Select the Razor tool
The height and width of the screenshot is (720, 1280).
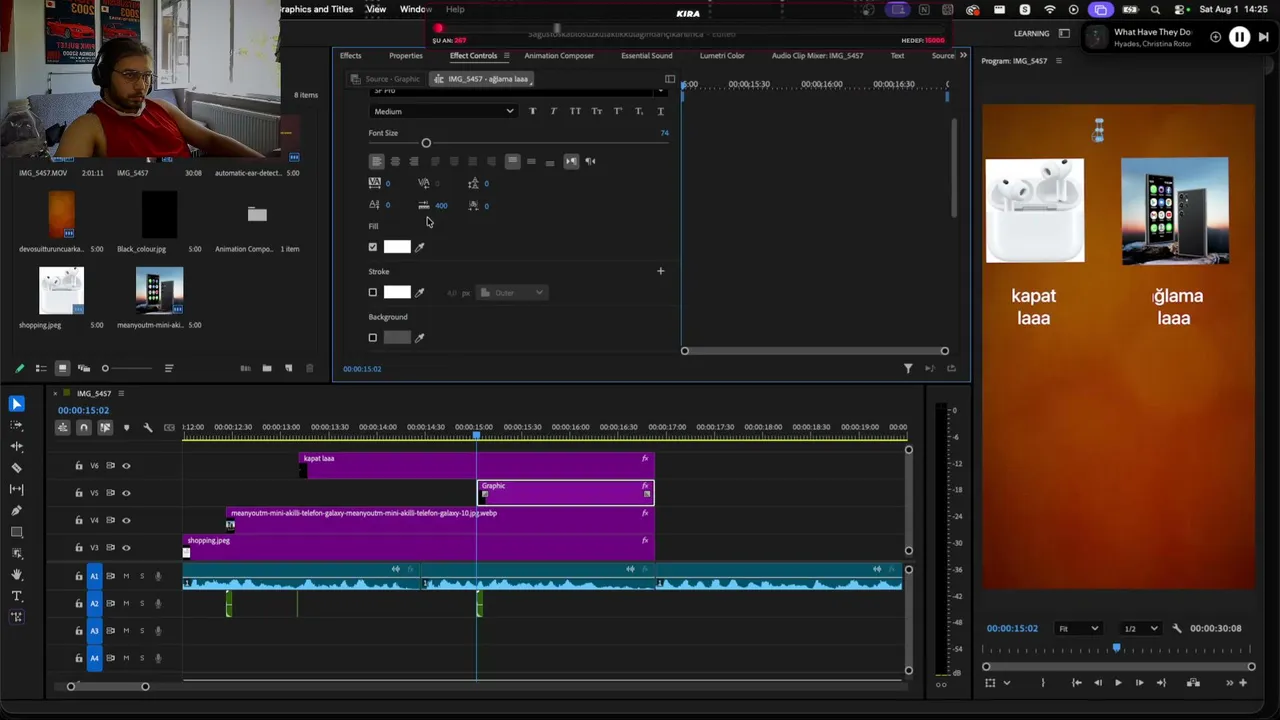click(x=17, y=468)
